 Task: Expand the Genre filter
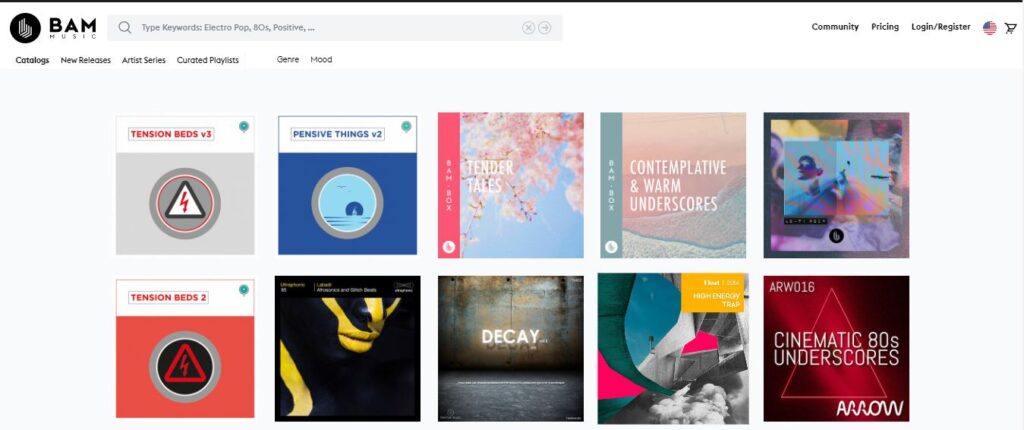(288, 59)
